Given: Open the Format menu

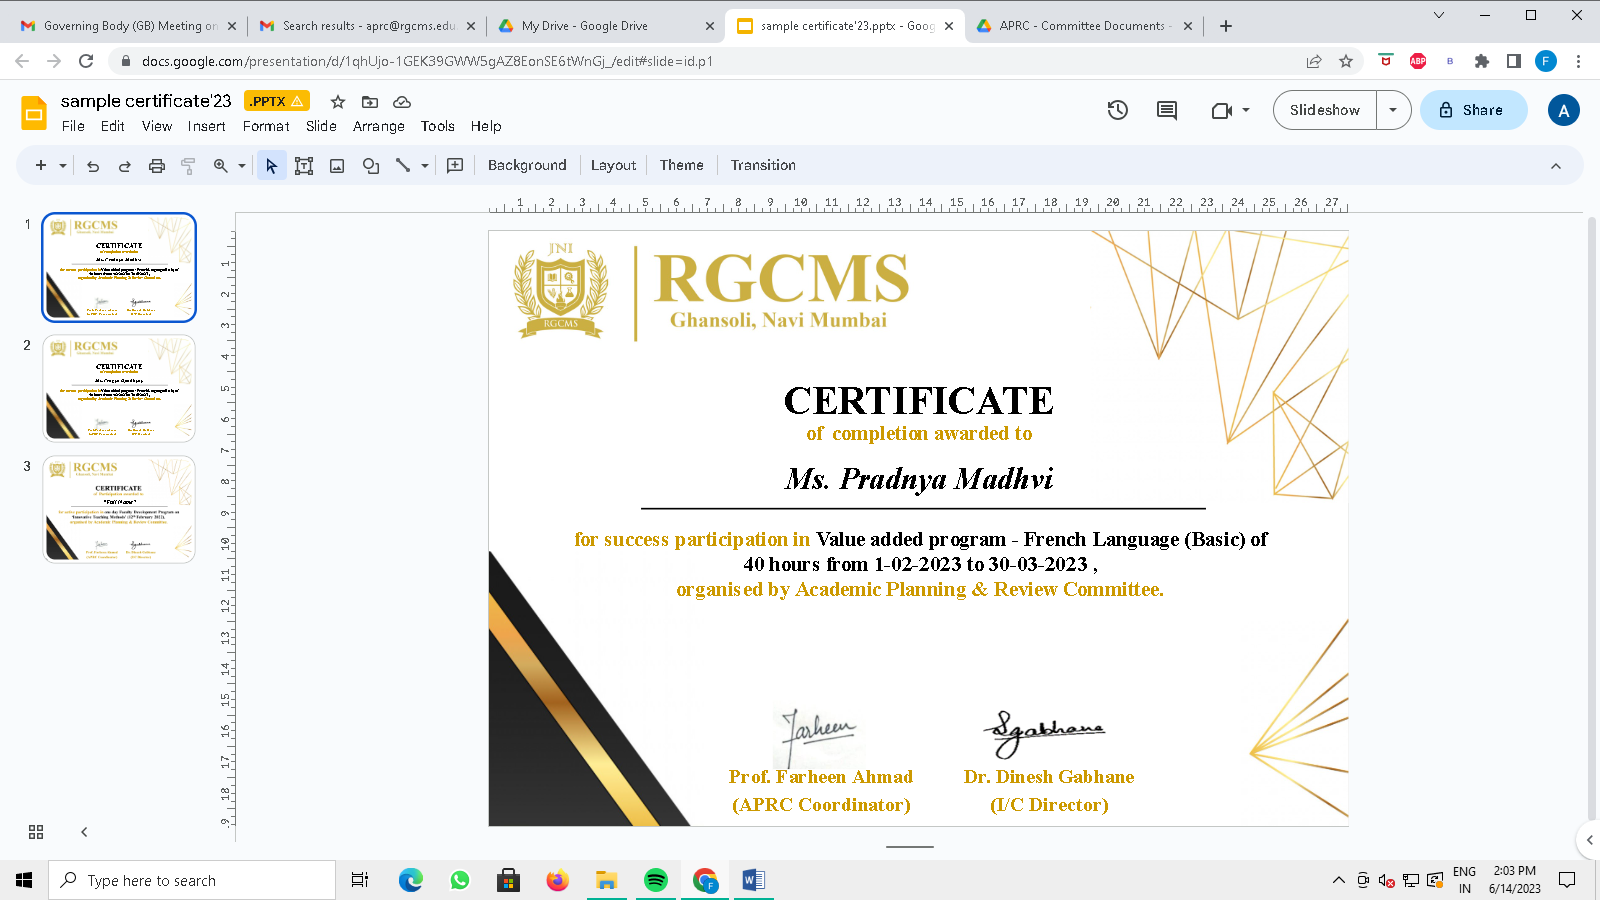Looking at the screenshot, I should point(266,126).
